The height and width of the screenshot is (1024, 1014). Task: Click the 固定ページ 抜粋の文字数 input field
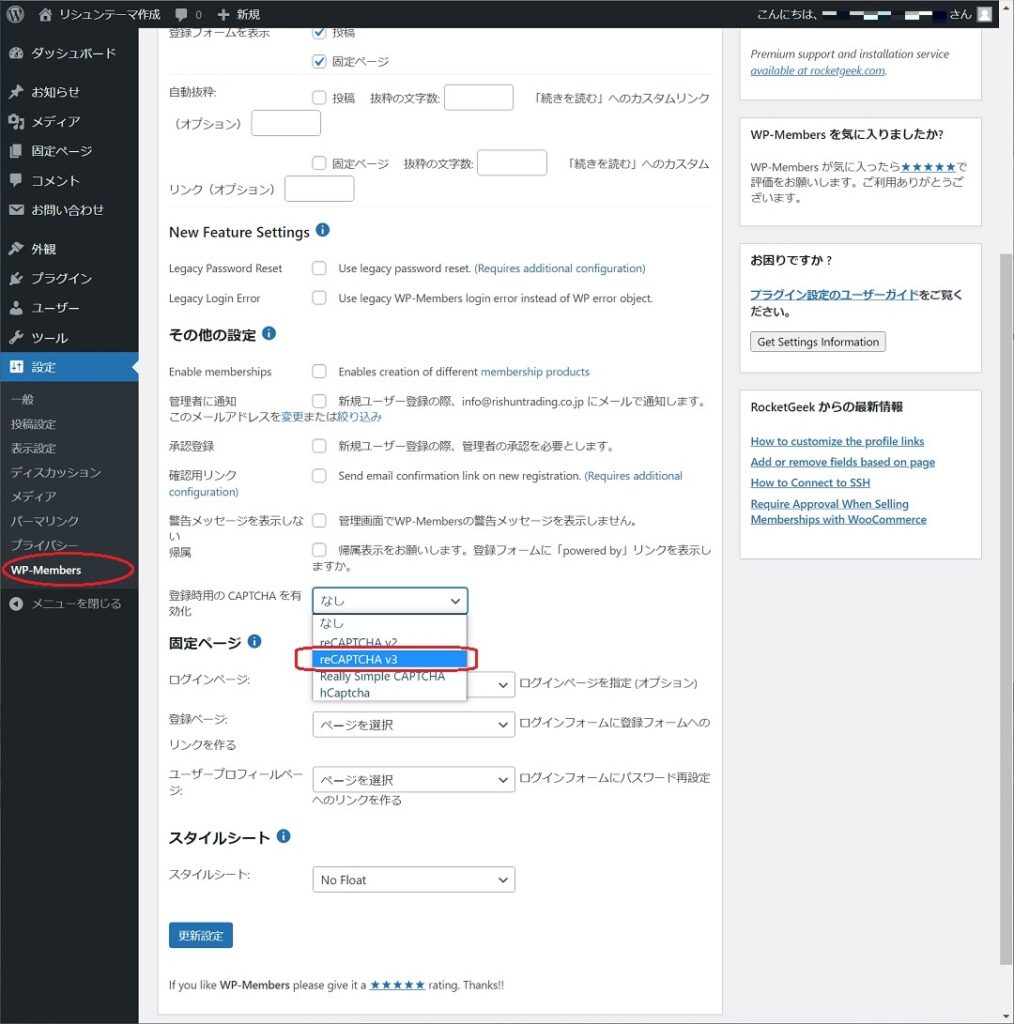(512, 163)
